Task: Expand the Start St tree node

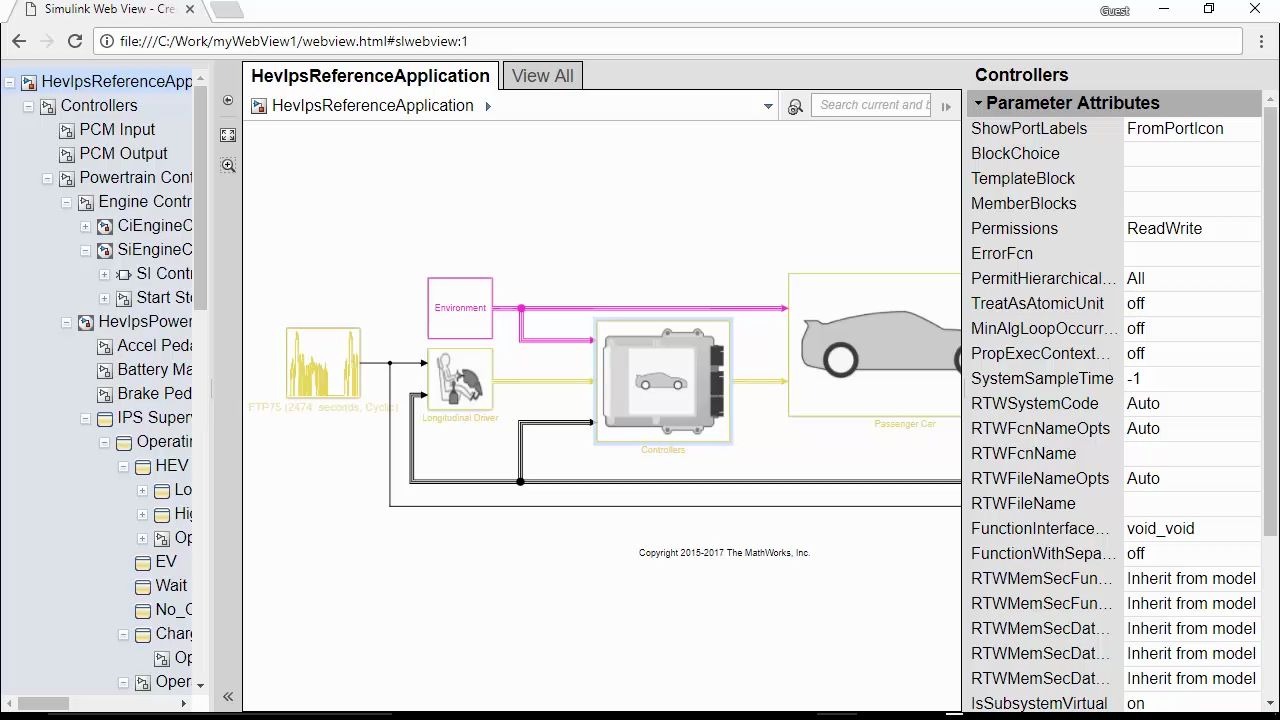Action: click(104, 298)
